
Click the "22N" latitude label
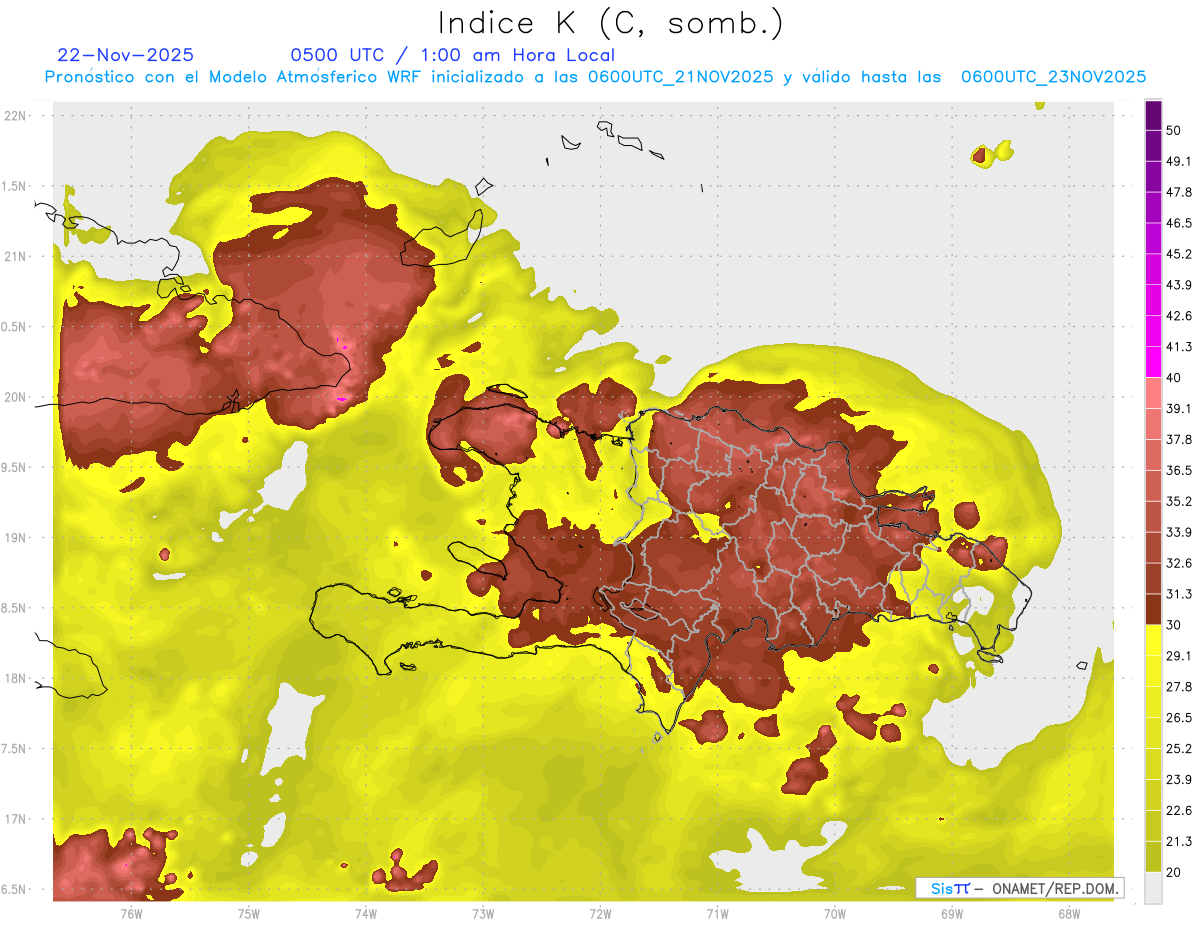pyautogui.click(x=16, y=116)
